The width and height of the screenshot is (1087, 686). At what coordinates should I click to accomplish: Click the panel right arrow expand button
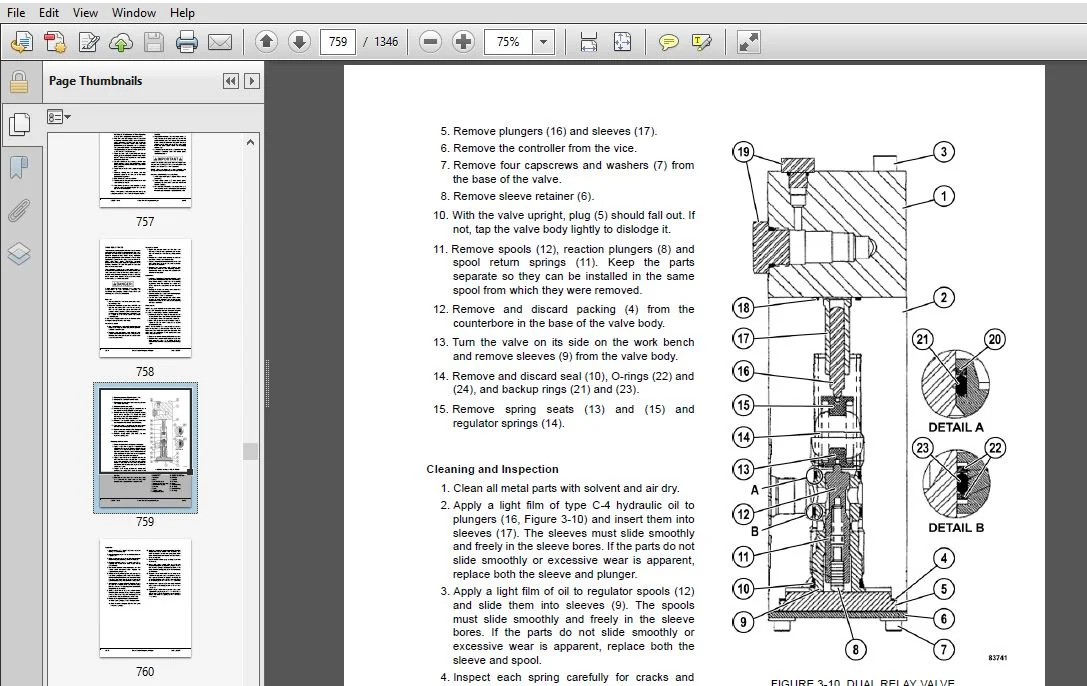252,81
